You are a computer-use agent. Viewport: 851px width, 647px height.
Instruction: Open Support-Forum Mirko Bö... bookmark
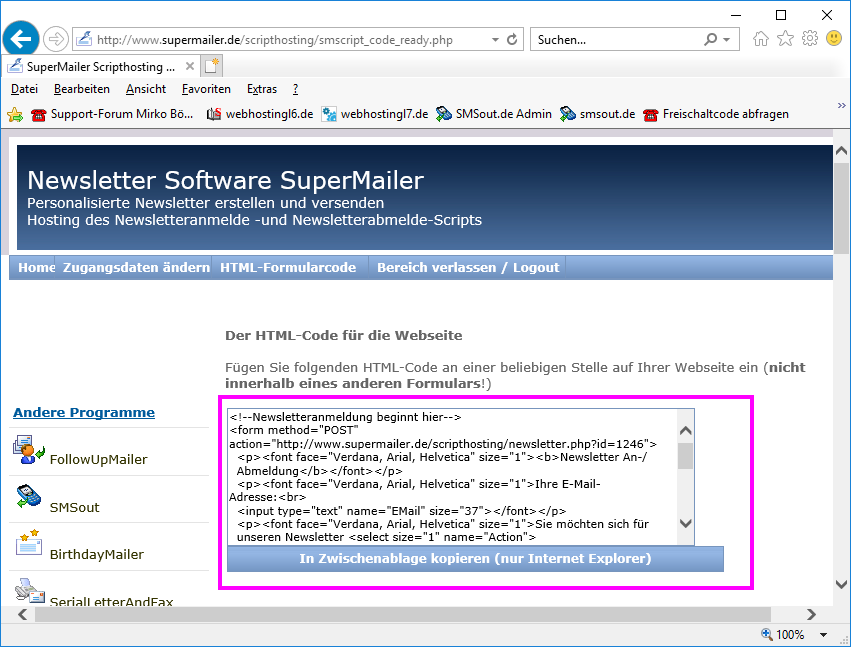pos(112,114)
